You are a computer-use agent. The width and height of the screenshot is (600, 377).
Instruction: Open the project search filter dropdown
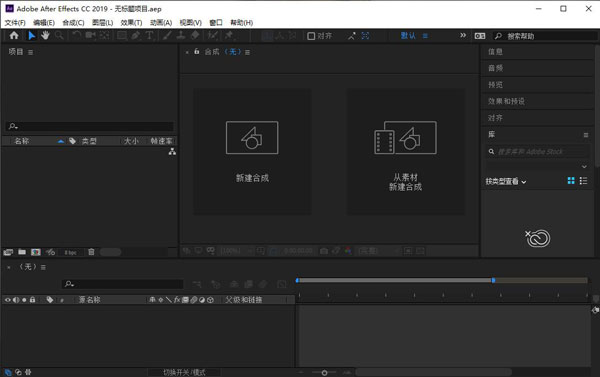click(13, 126)
